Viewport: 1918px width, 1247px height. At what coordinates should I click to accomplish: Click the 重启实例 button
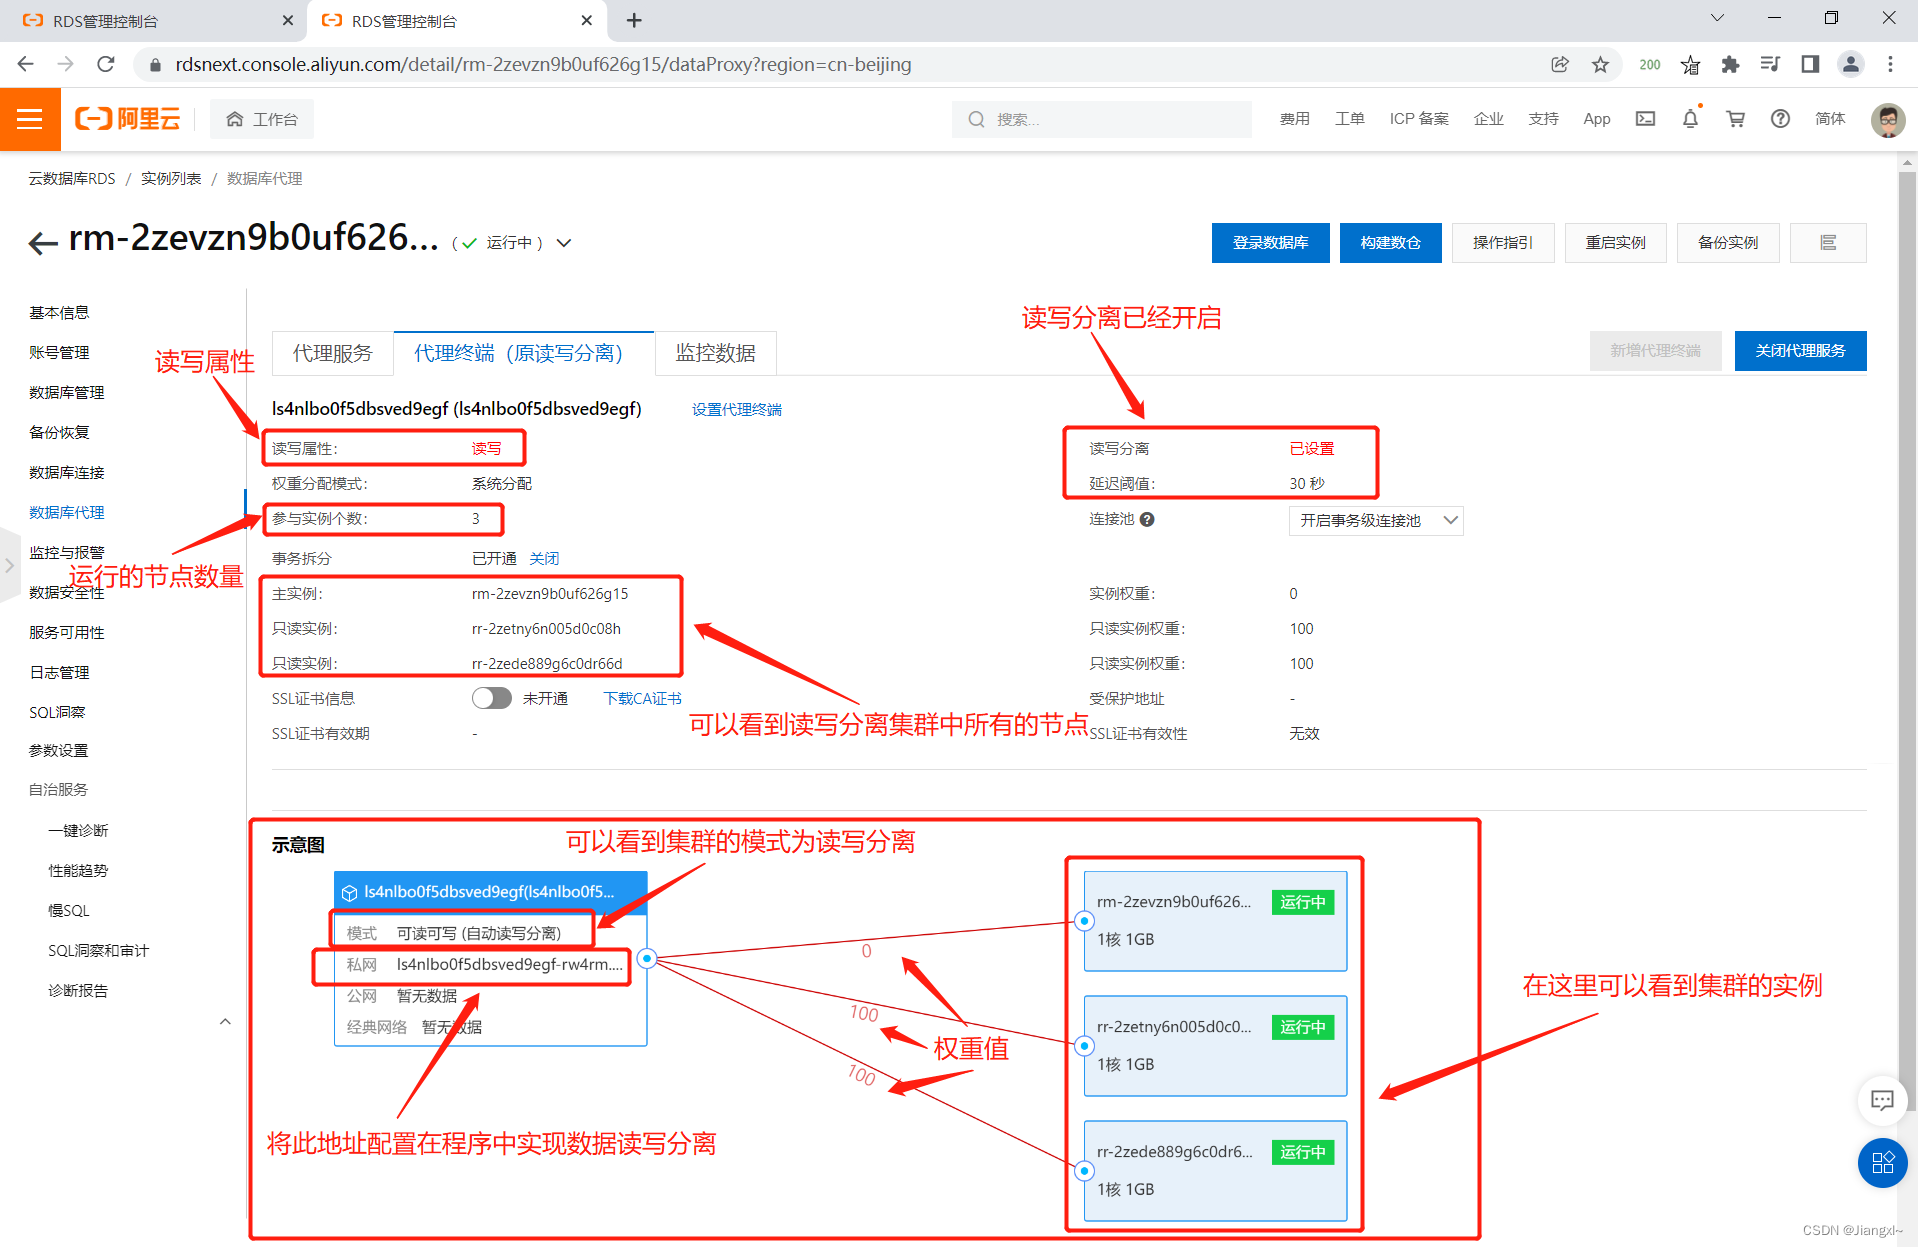tap(1615, 243)
